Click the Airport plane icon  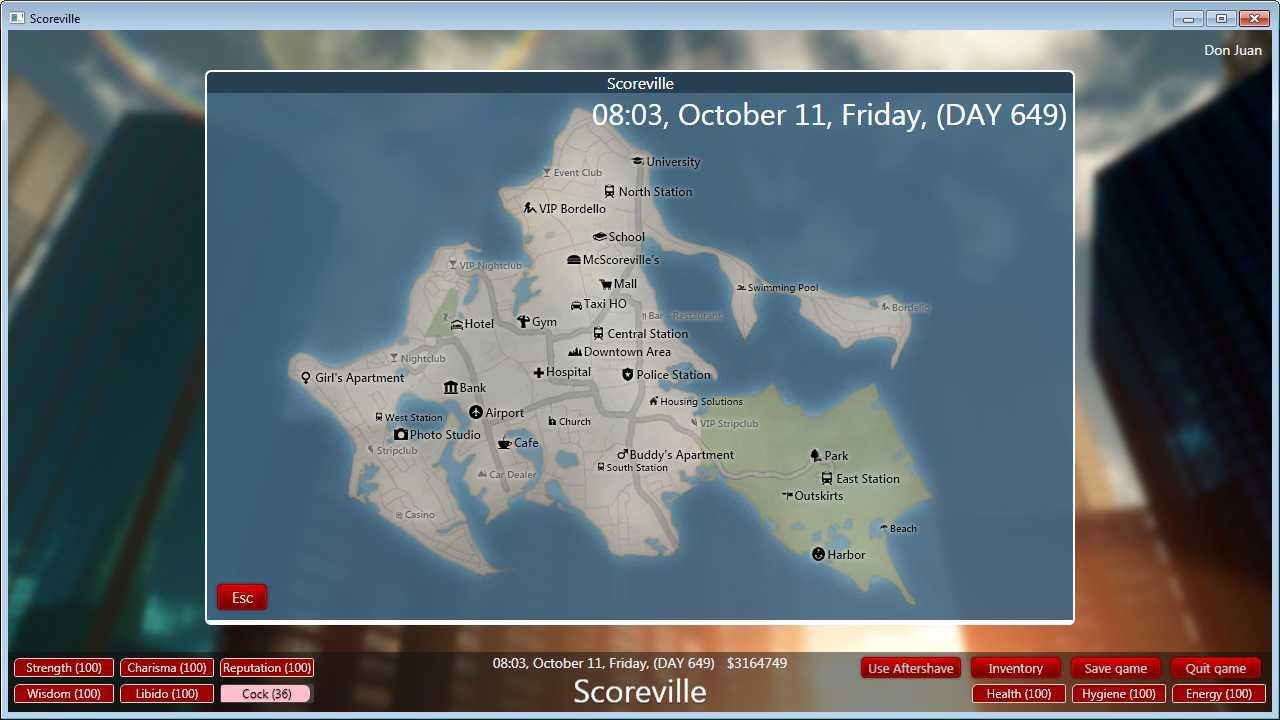(x=476, y=413)
